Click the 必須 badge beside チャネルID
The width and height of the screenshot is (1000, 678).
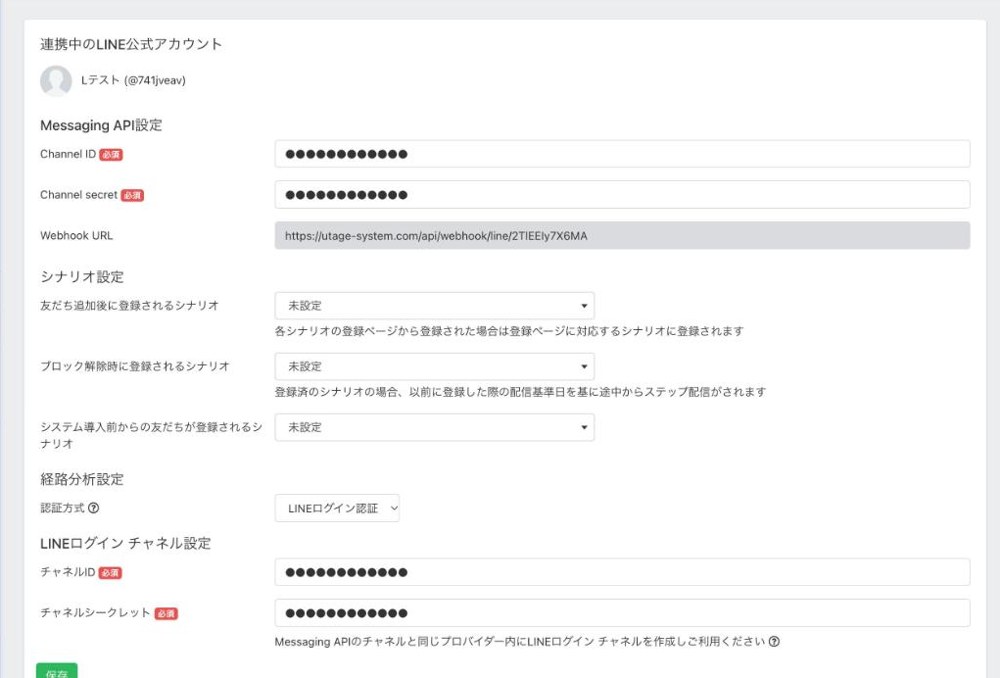110,573
